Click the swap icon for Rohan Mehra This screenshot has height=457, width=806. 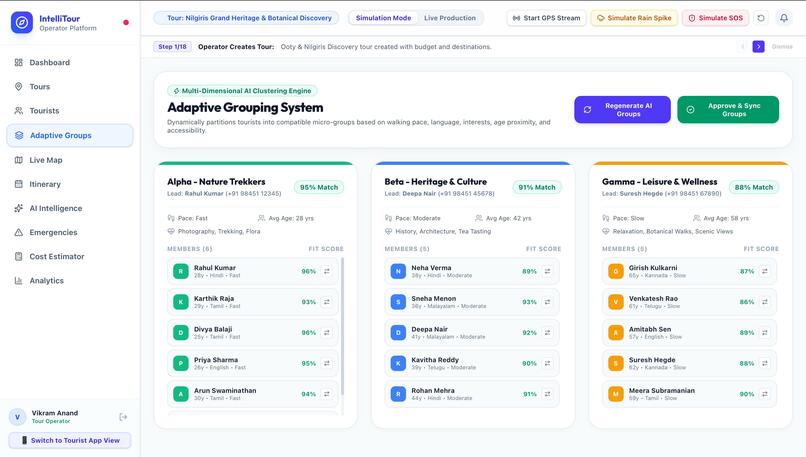click(547, 394)
